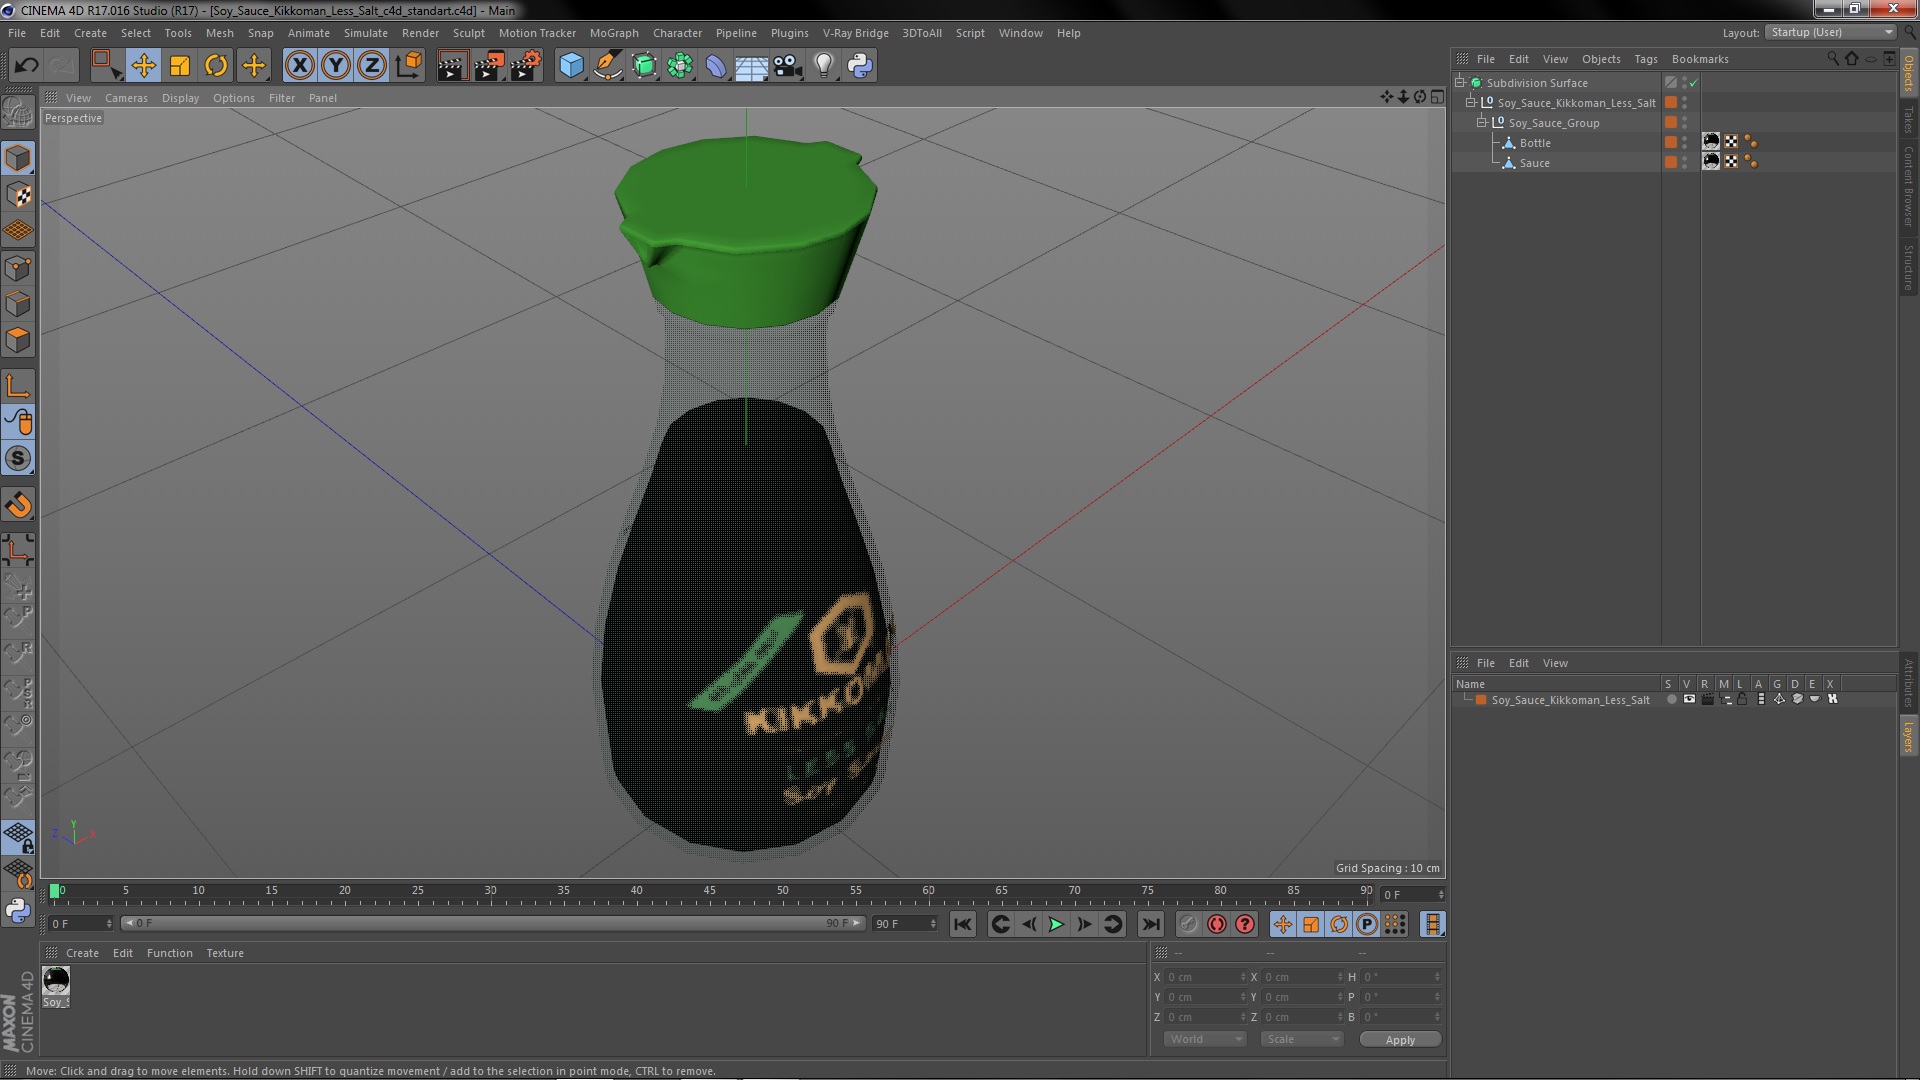1920x1080 pixels.
Task: Toggle Bottle visibility dots
Action: click(1684, 142)
